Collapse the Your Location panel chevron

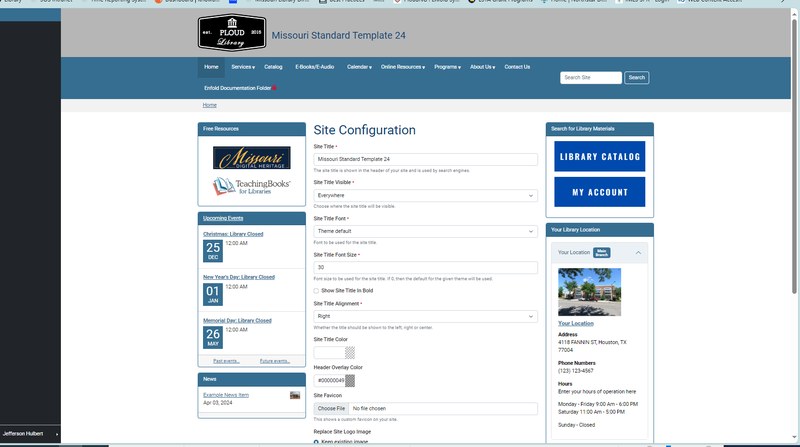coord(638,252)
